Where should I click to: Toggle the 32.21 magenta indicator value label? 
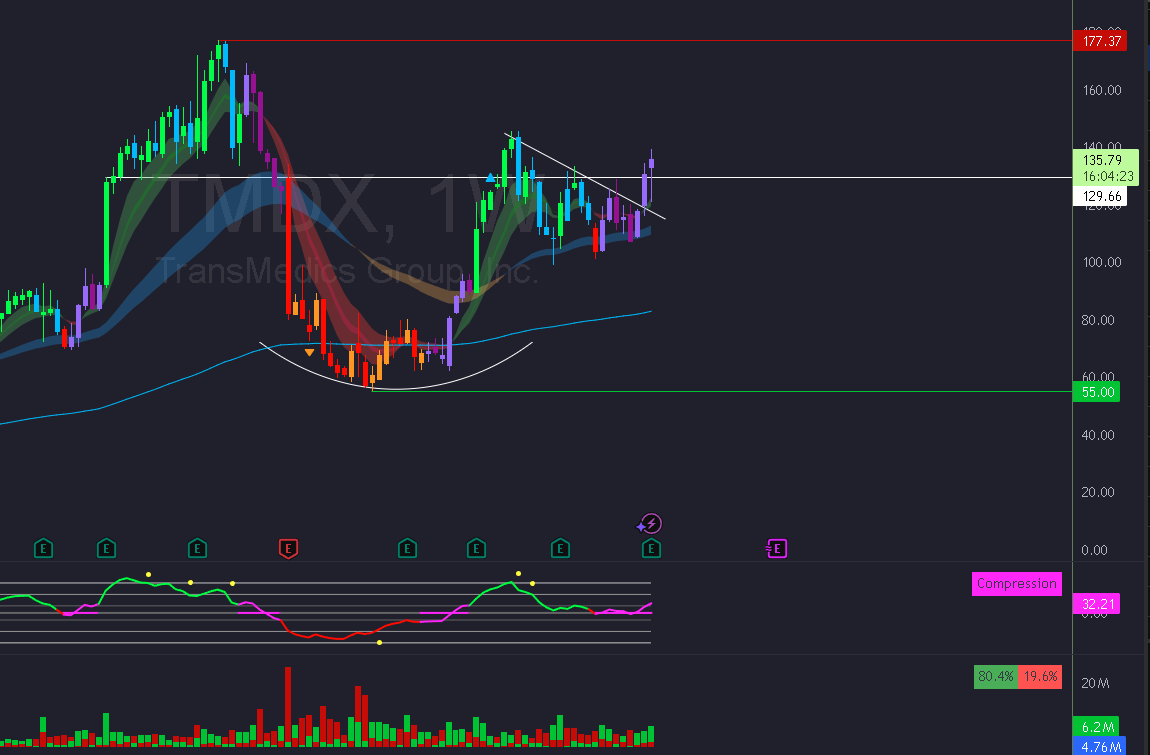click(1096, 604)
